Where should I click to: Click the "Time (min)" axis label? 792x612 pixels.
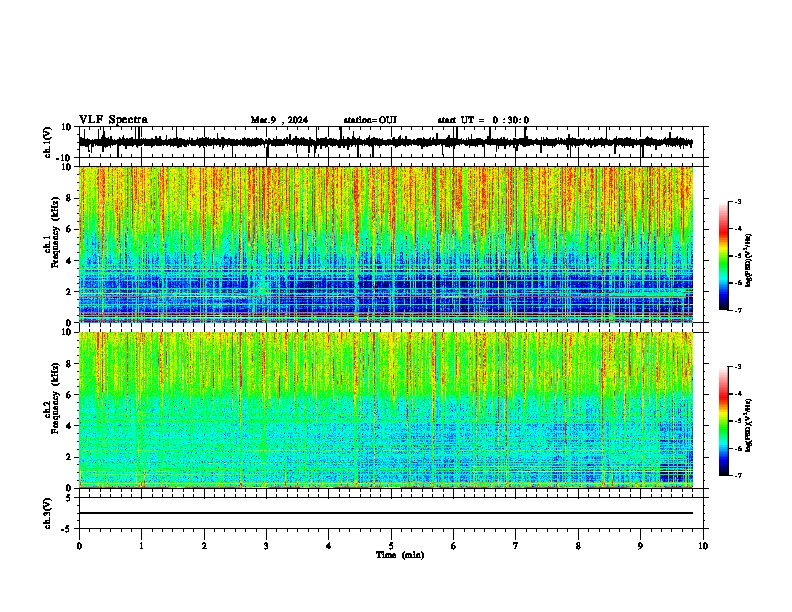(x=400, y=555)
